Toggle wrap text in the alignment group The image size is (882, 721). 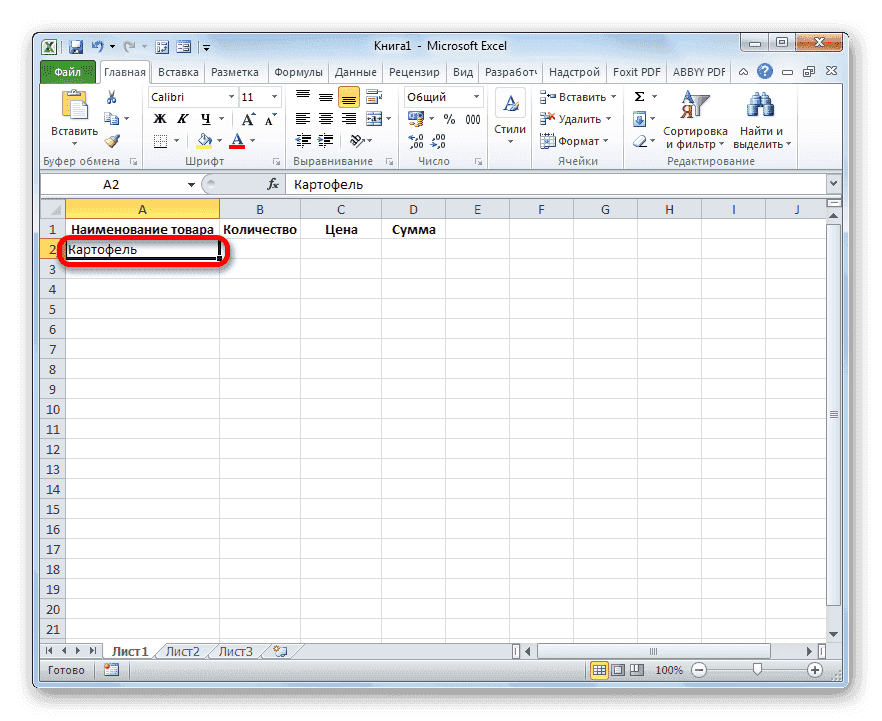pyautogui.click(x=374, y=97)
